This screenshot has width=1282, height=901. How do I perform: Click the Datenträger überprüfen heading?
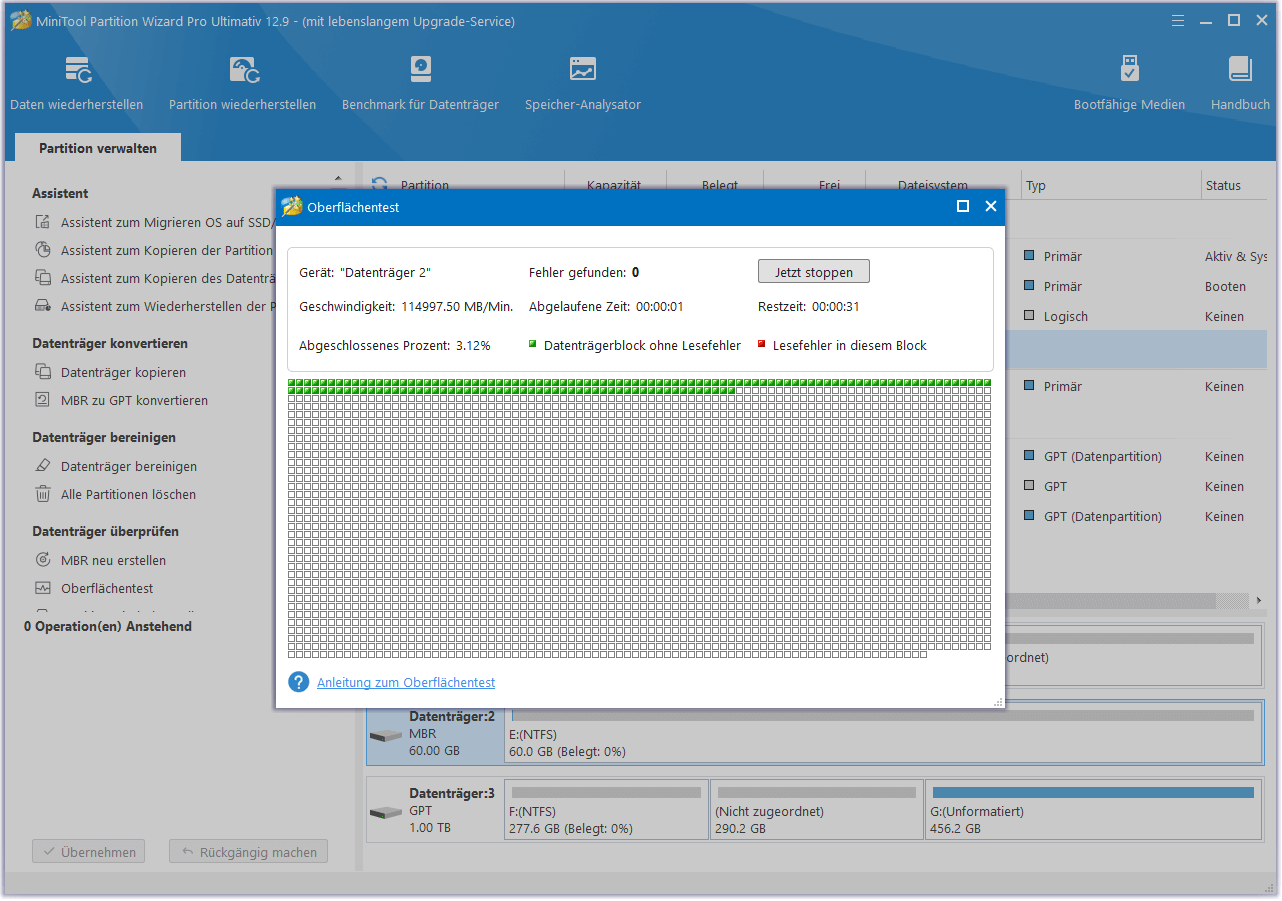[x=105, y=531]
